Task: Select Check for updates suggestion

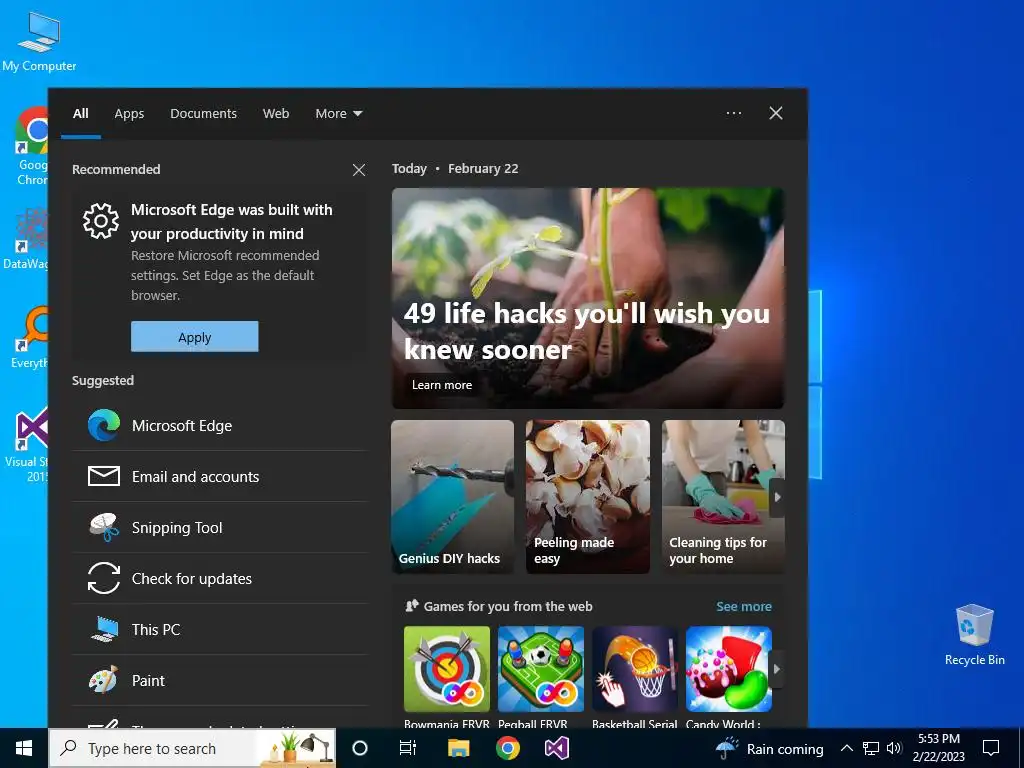Action: click(x=219, y=579)
